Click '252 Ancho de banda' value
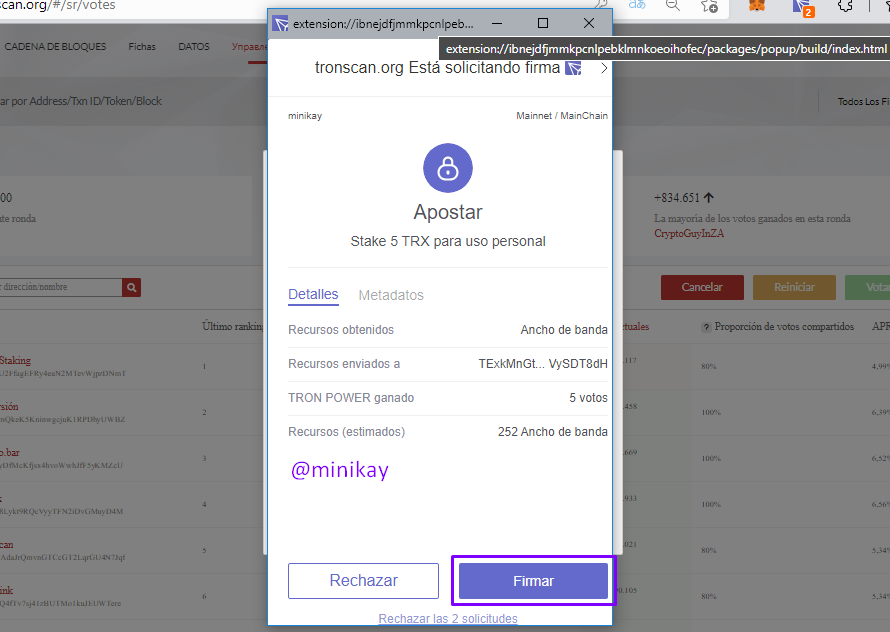 click(x=552, y=432)
